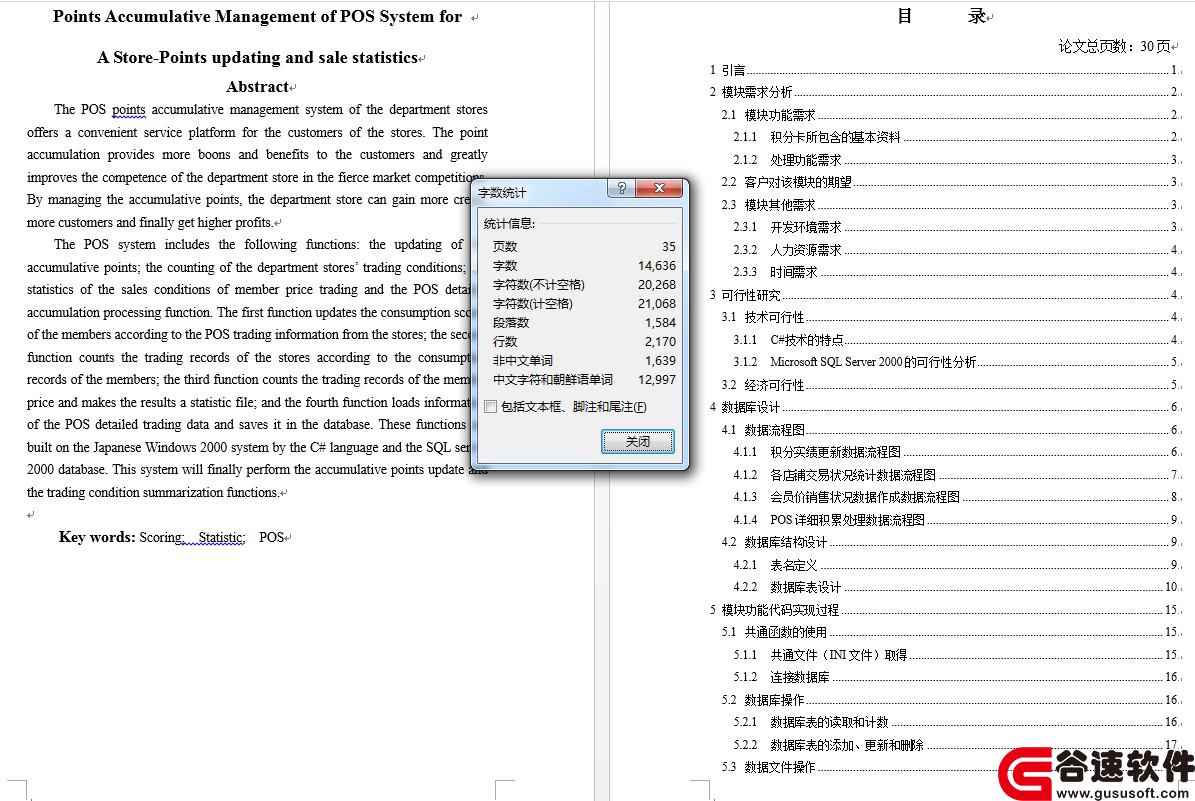This screenshot has height=801, width=1195.
Task: Go to TOC entry 2 模块需求分析
Action: click(944, 92)
